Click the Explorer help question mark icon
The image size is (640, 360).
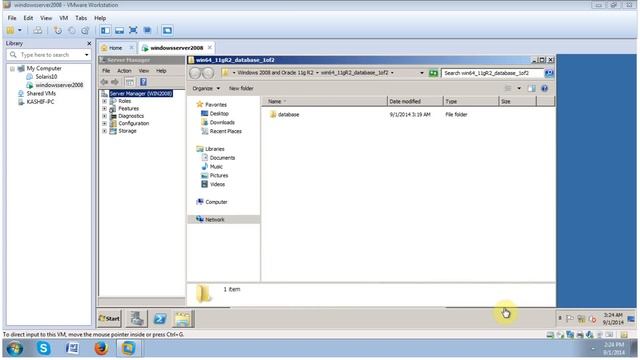tap(544, 88)
